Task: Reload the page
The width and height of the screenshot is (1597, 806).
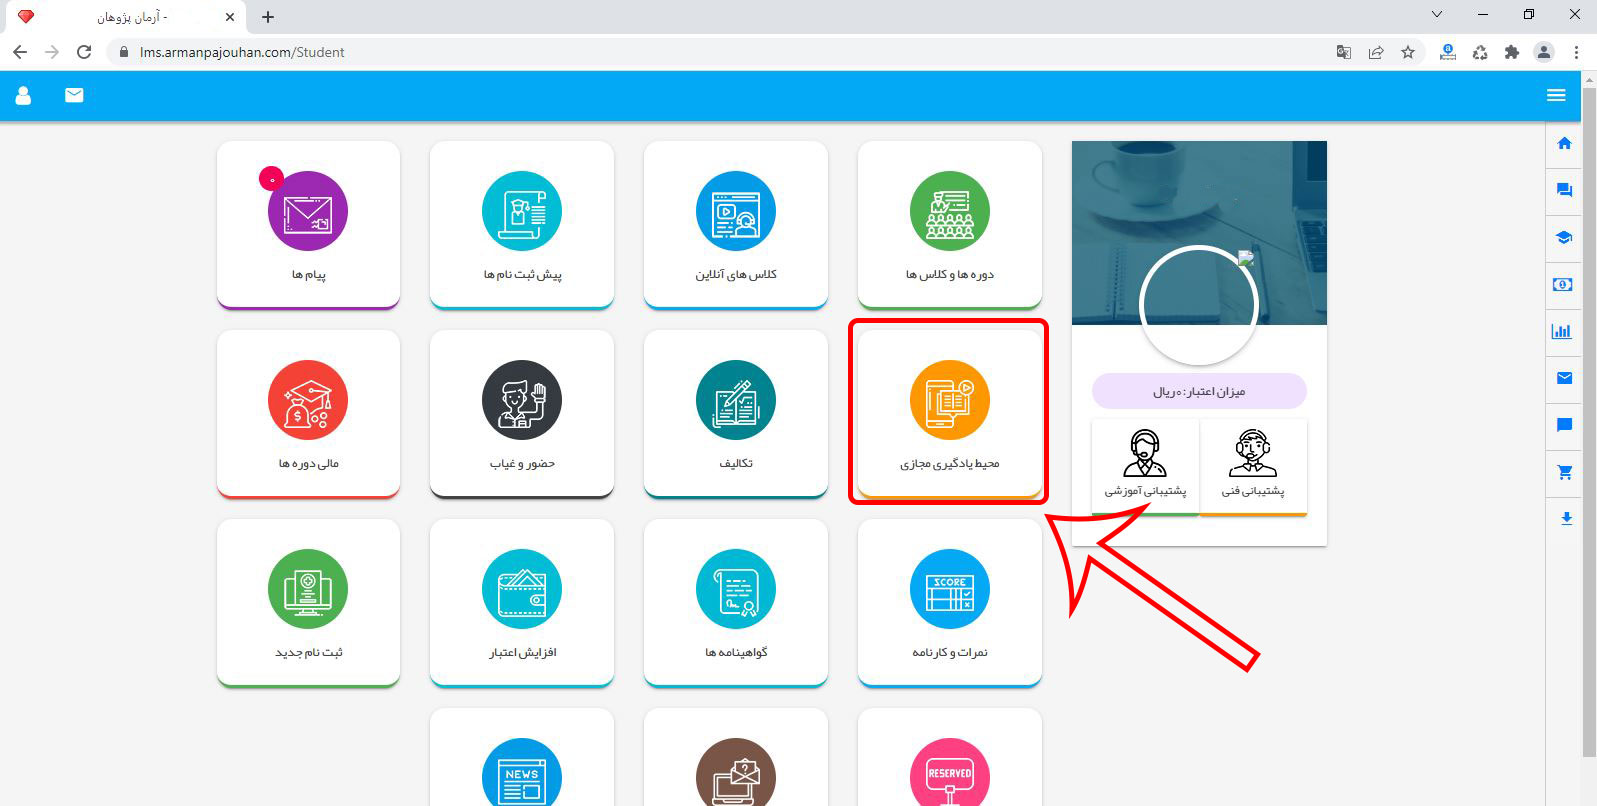Action: pyautogui.click(x=84, y=52)
